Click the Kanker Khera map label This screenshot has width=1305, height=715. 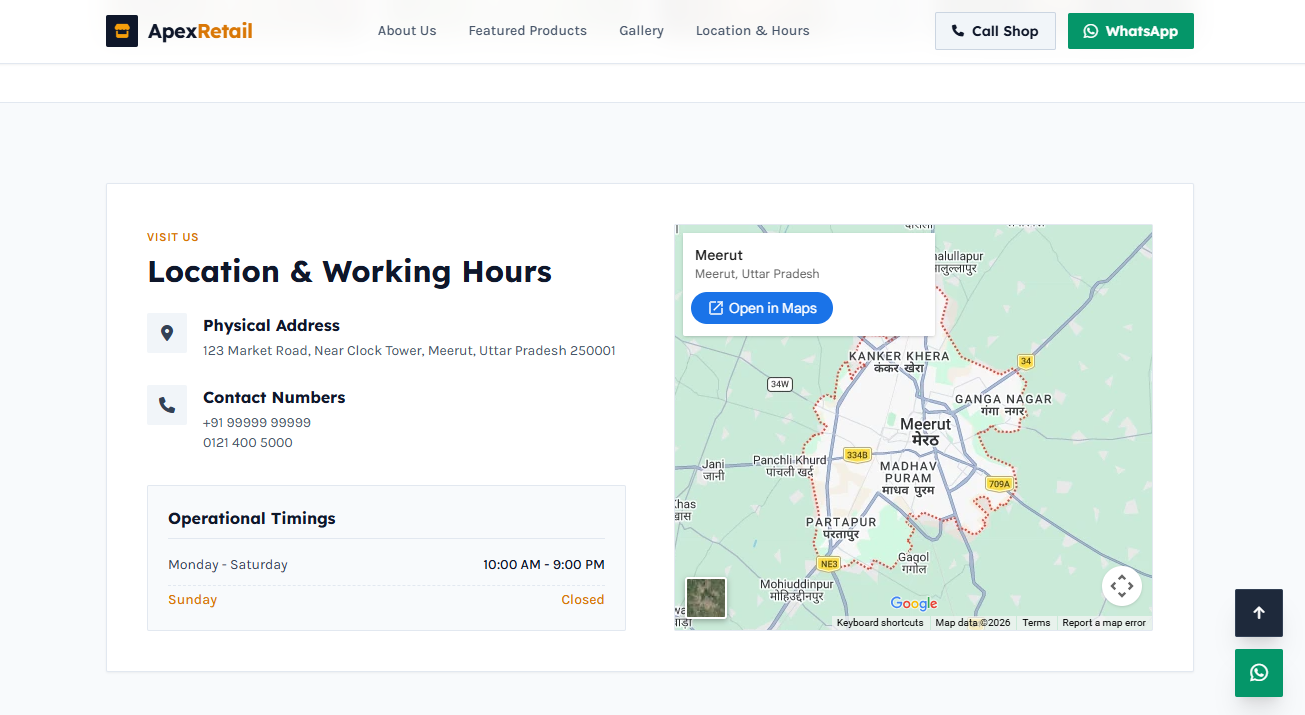click(x=899, y=362)
